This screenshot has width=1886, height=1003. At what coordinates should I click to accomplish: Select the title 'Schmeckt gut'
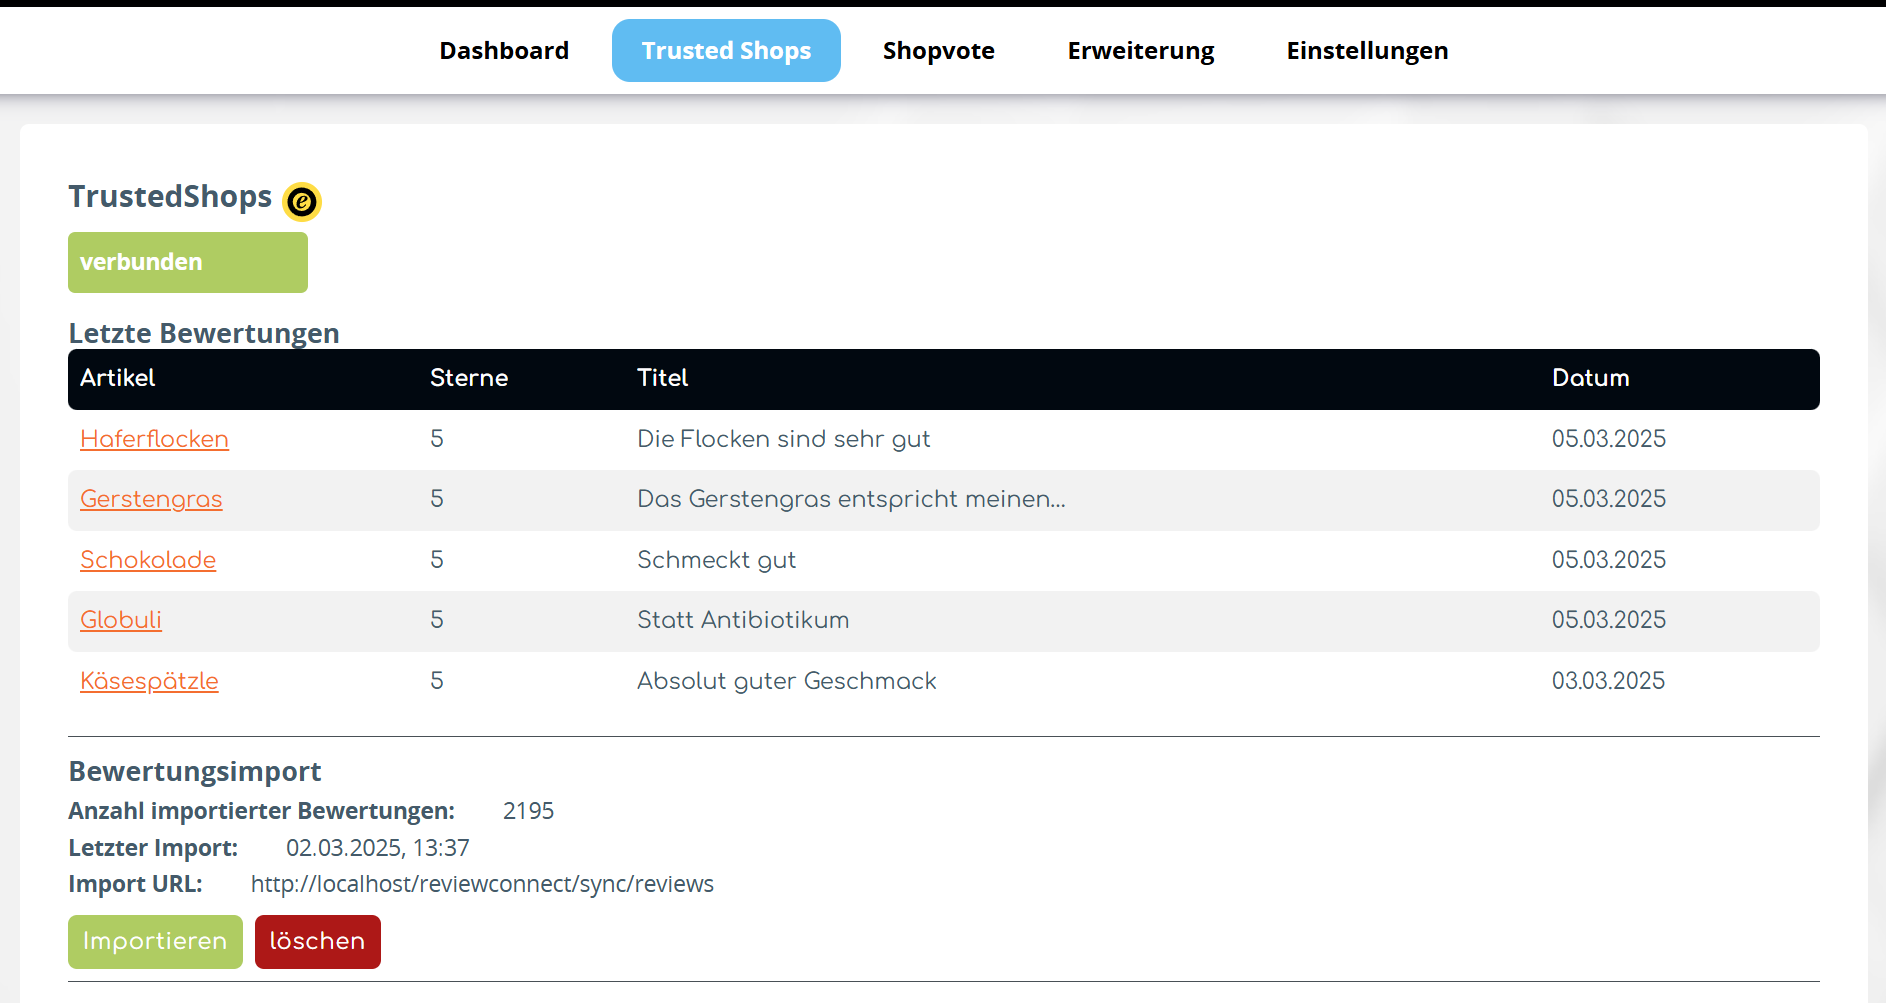pos(717,560)
